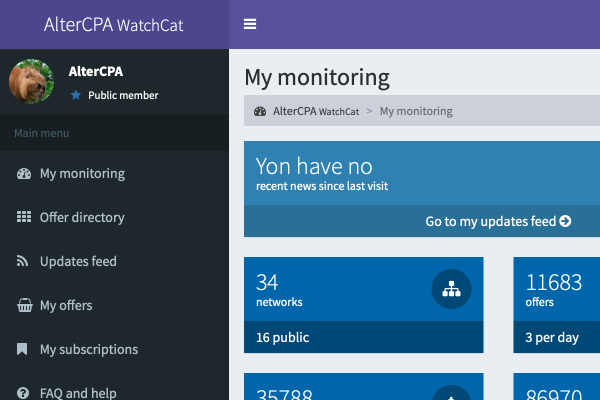
Task: Click the blue star next to Public member
Action: (76, 95)
